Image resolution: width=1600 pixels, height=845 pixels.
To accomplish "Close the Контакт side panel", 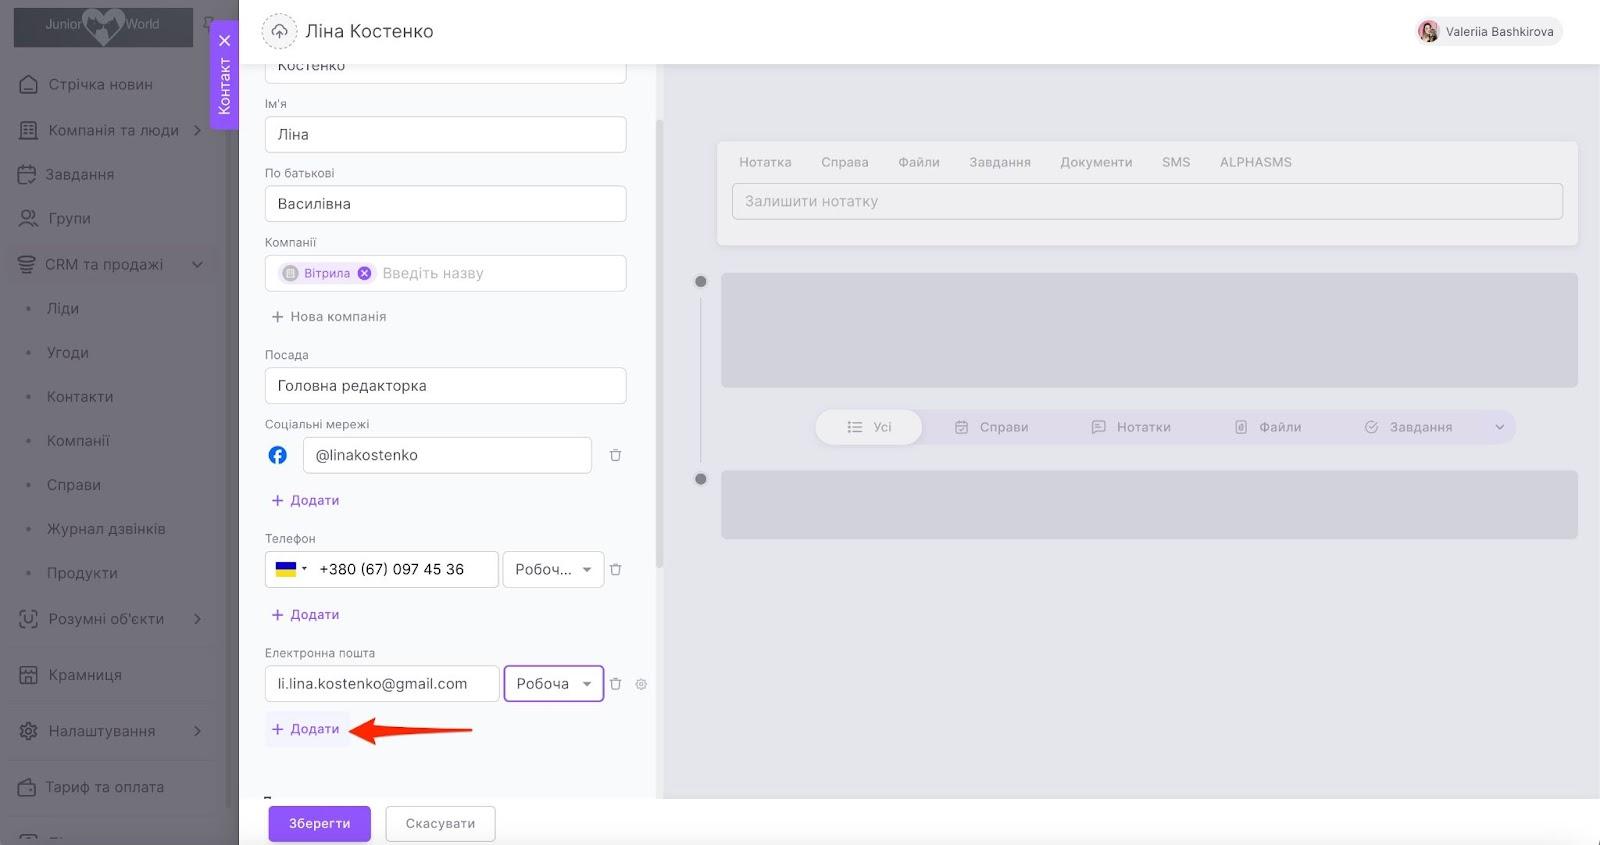I will pyautogui.click(x=225, y=41).
